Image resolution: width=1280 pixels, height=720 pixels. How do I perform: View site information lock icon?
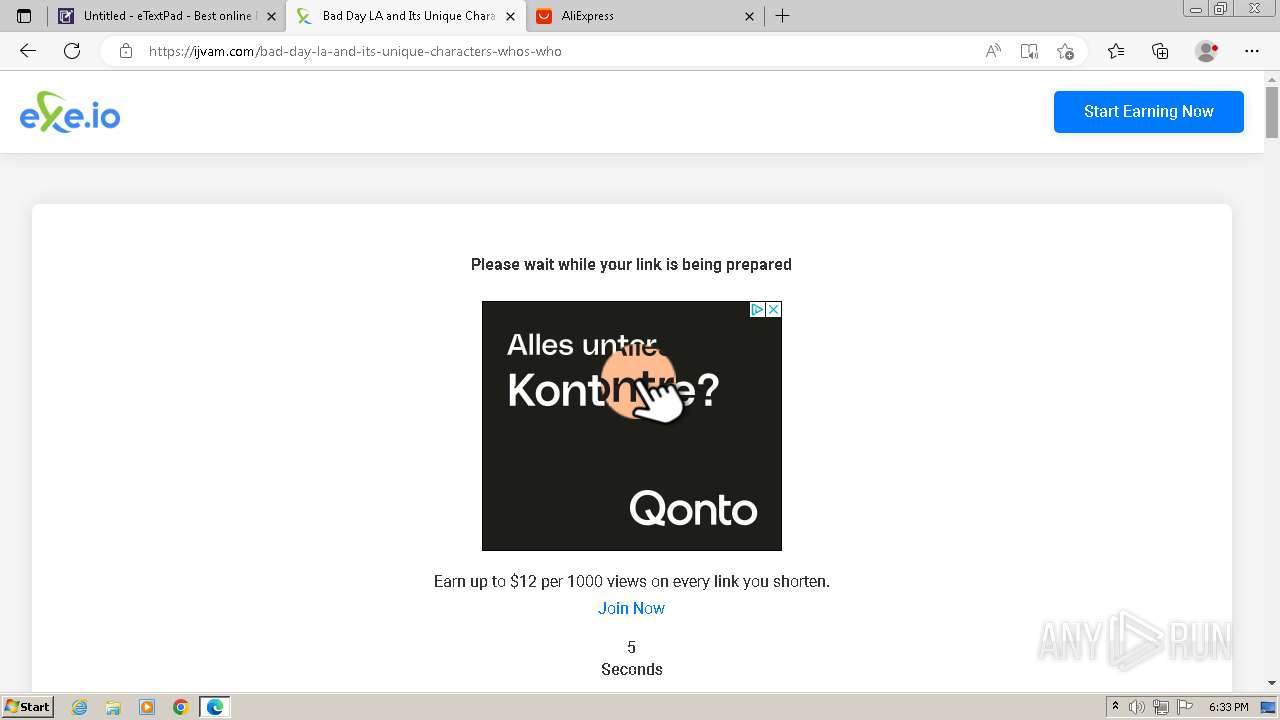coord(126,51)
